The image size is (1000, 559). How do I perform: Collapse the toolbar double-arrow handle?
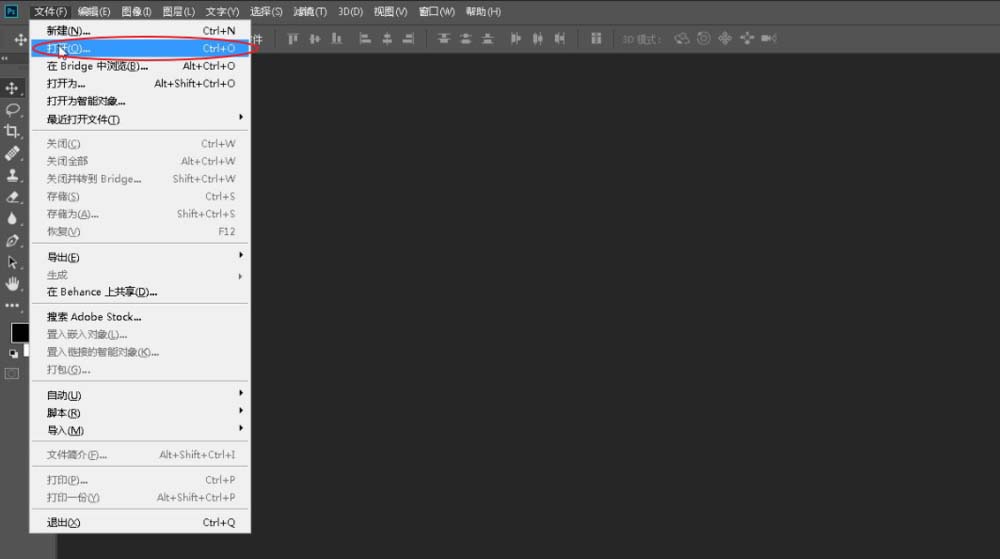pyautogui.click(x=5, y=59)
